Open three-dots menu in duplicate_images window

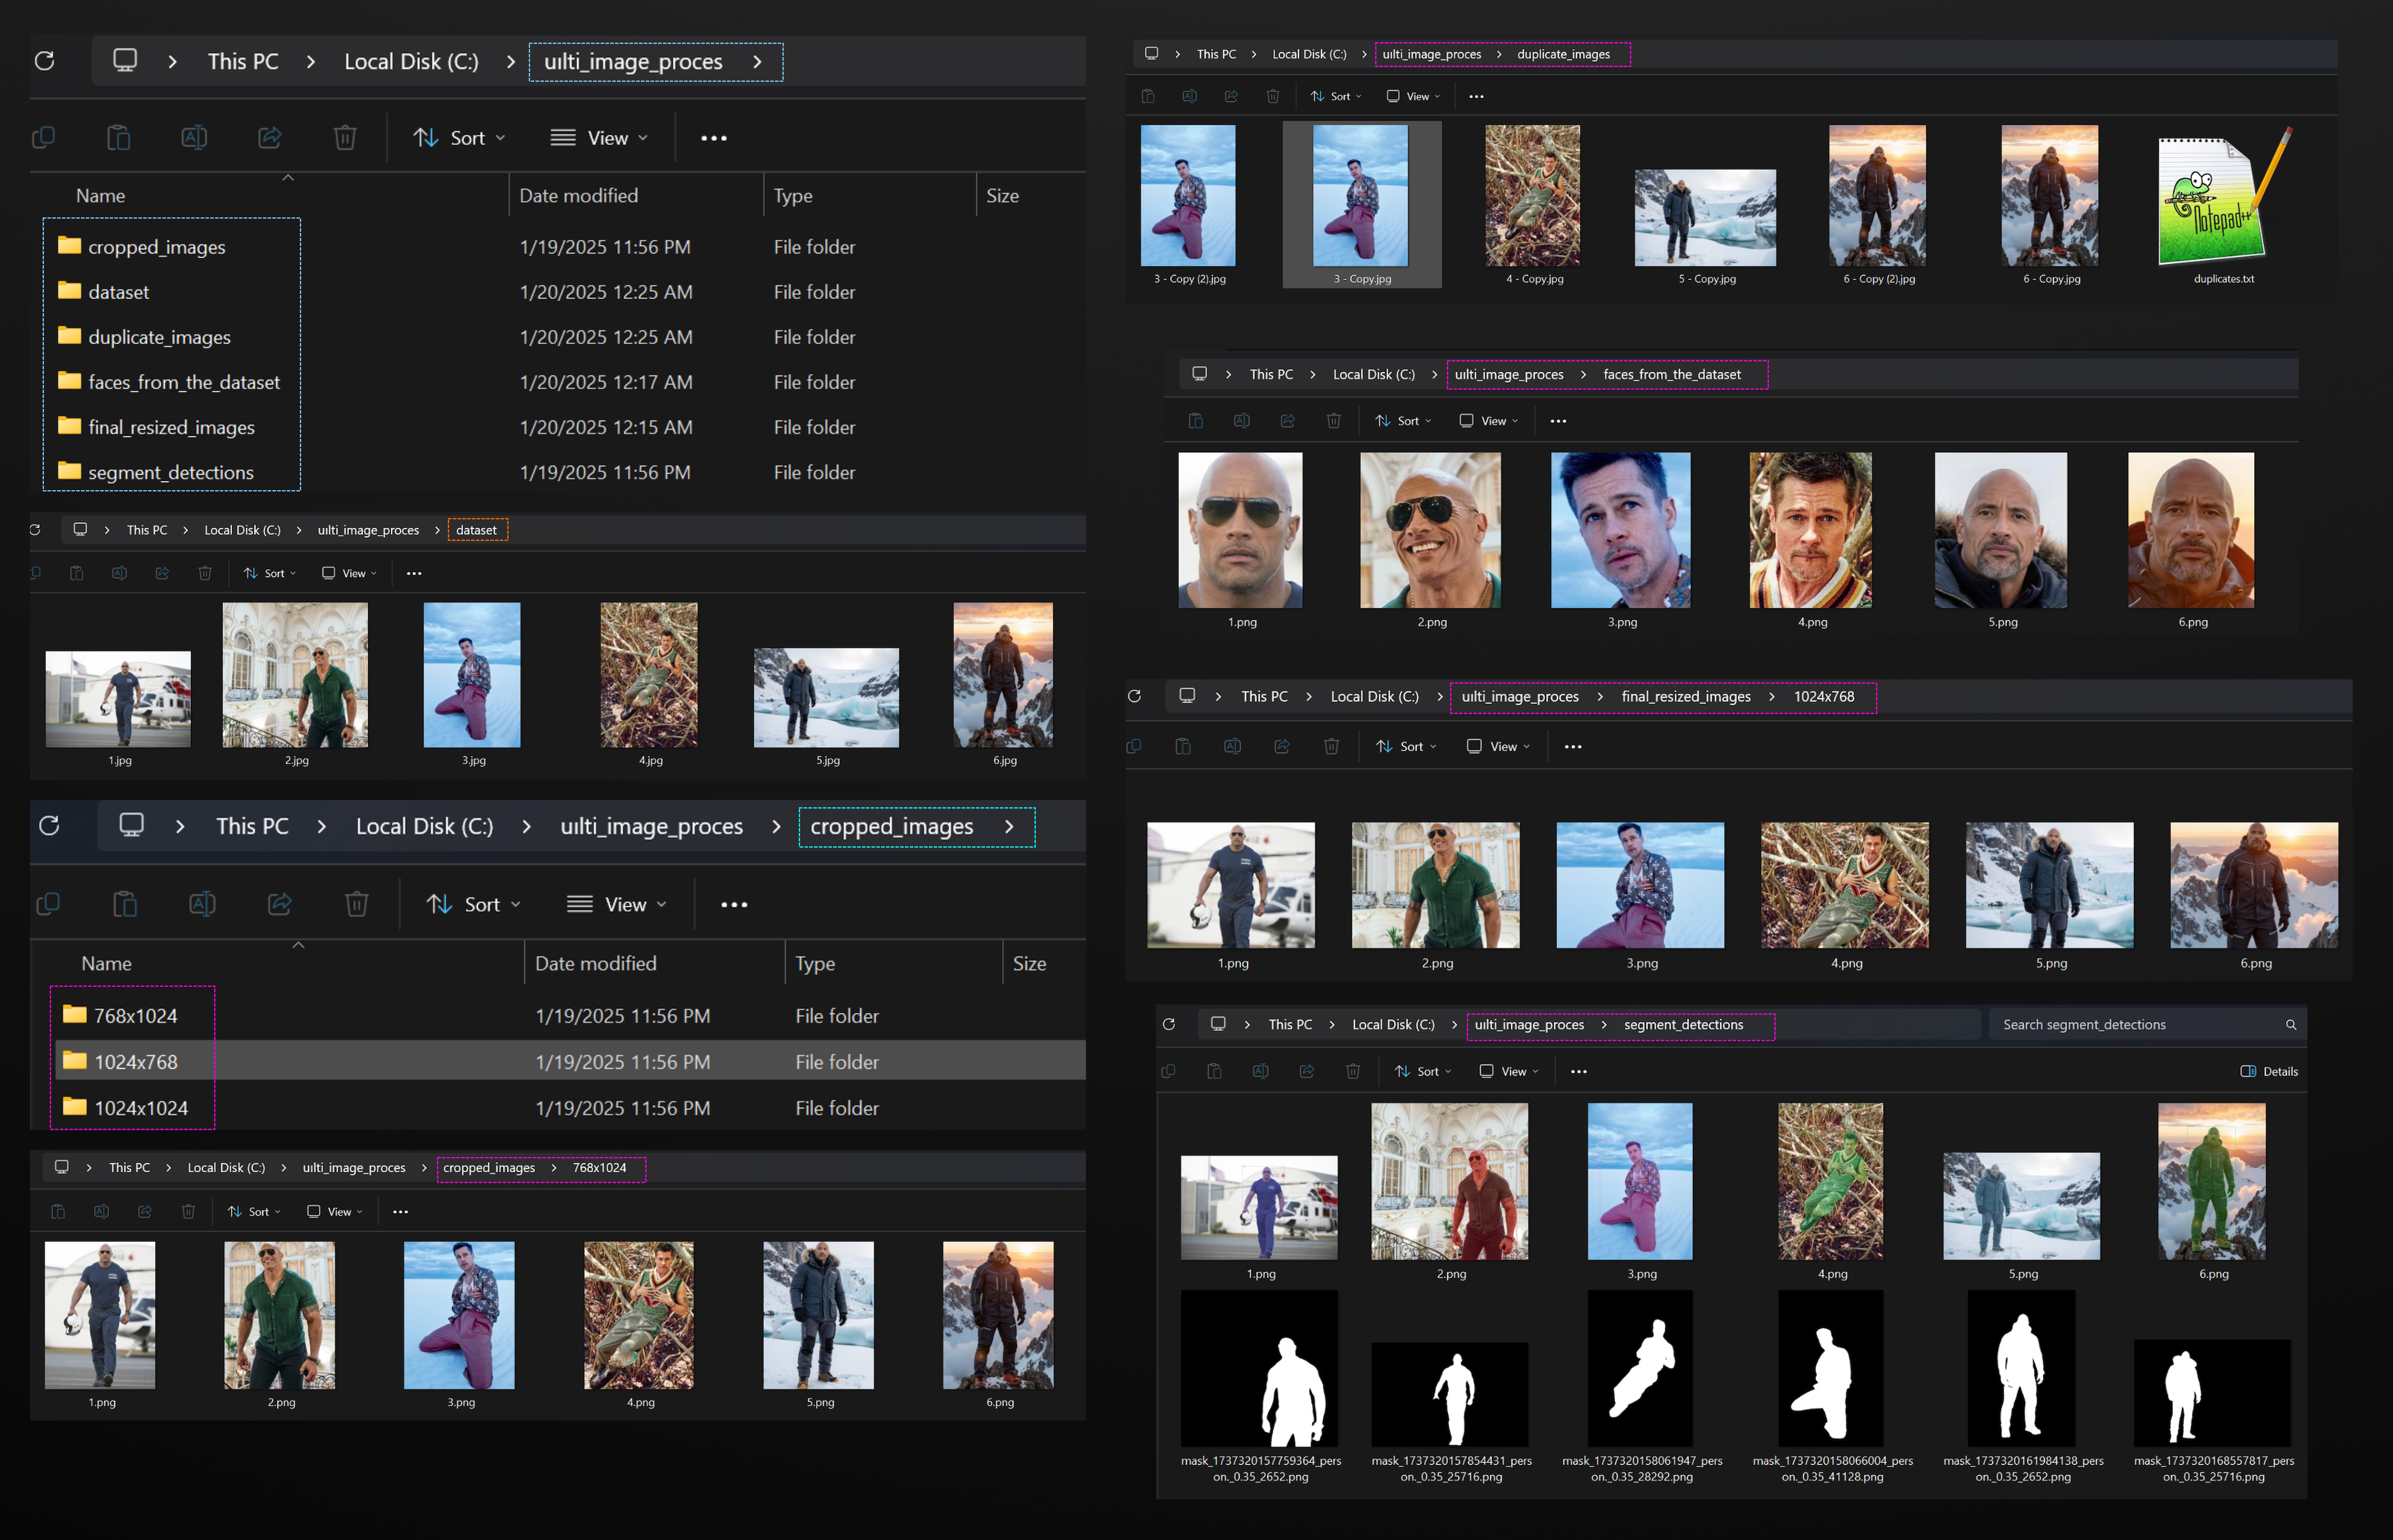coord(1476,97)
